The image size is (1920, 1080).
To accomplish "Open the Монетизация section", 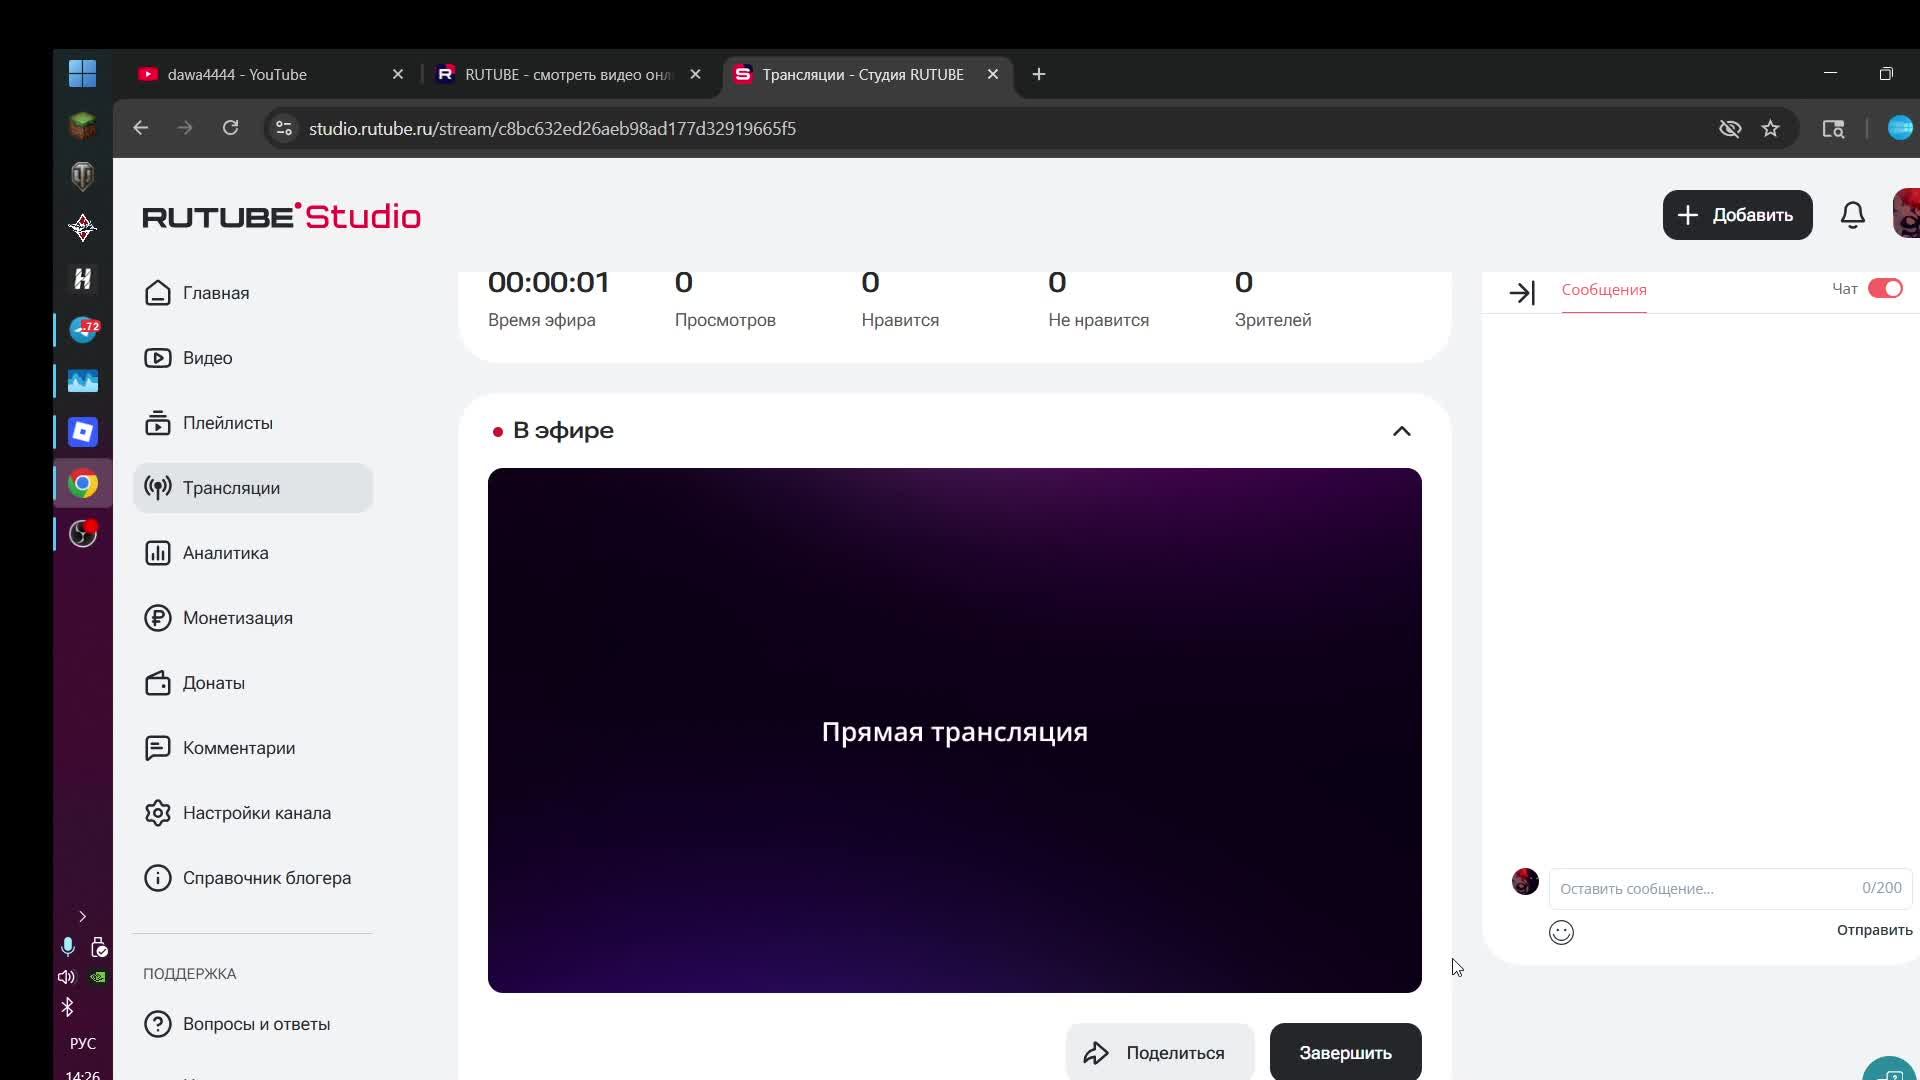I will click(238, 618).
